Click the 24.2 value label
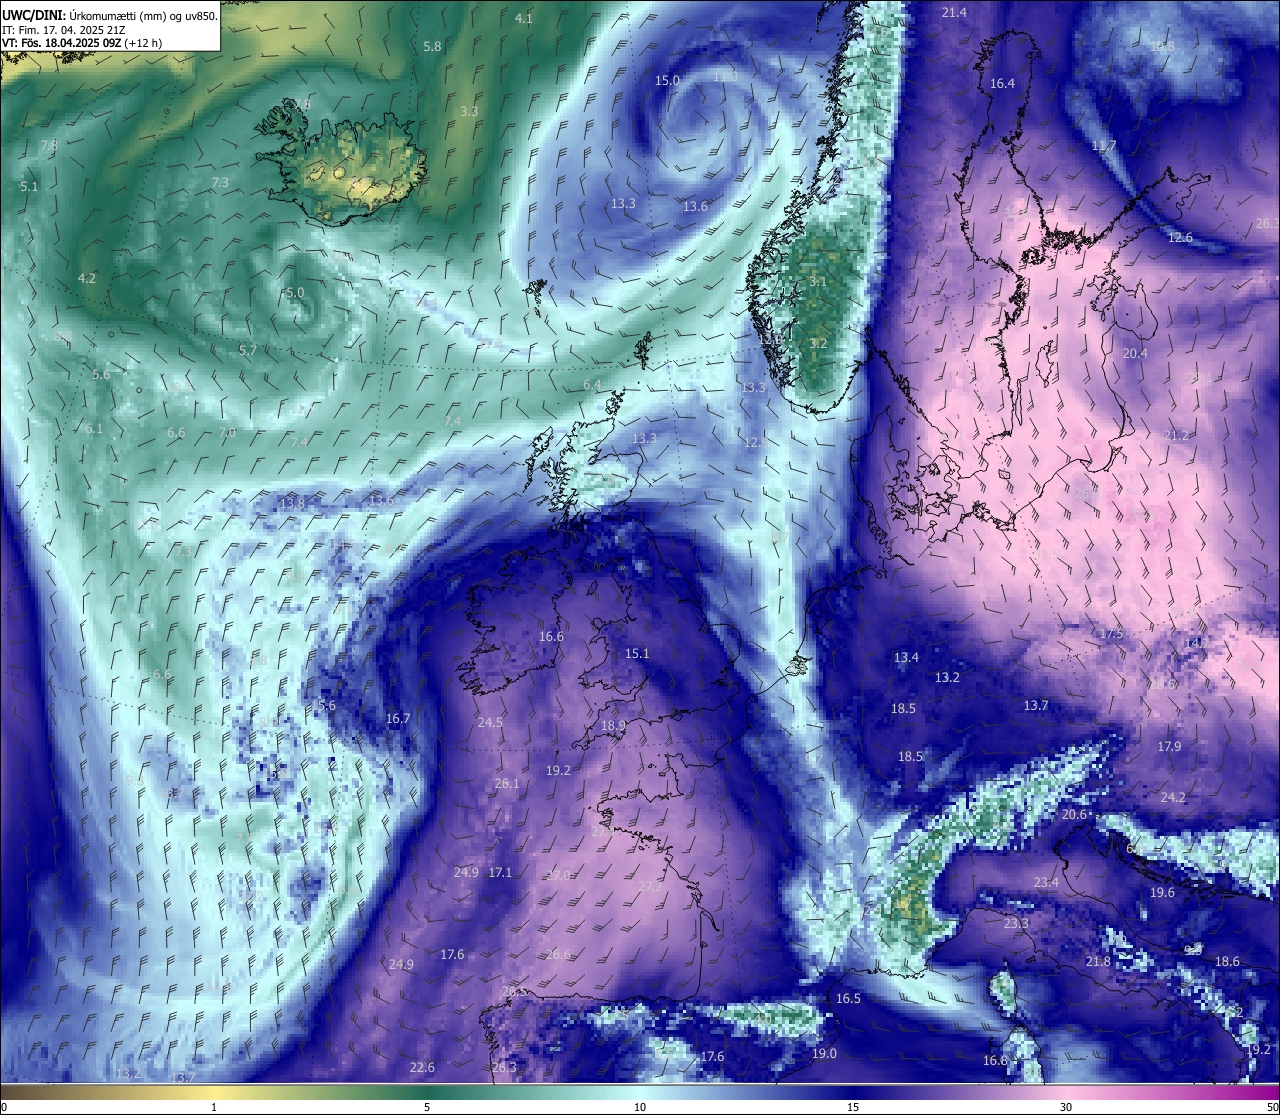This screenshot has height=1115, width=1280. click(x=1173, y=798)
